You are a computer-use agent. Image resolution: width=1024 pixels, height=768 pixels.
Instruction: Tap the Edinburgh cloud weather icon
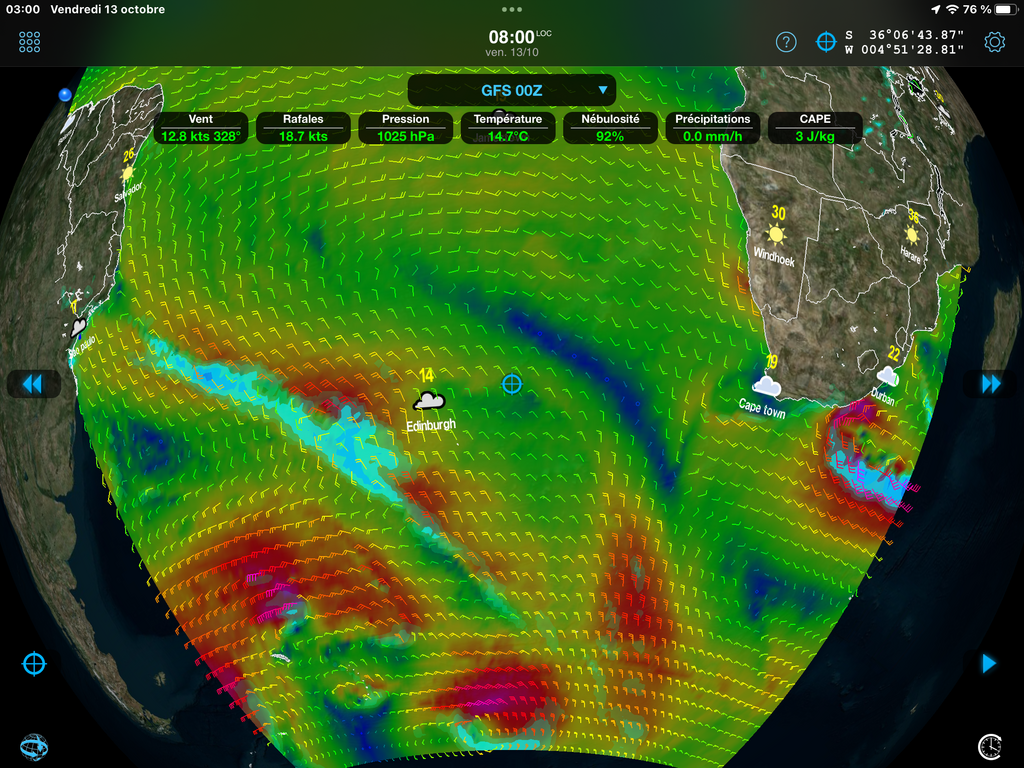pos(429,401)
